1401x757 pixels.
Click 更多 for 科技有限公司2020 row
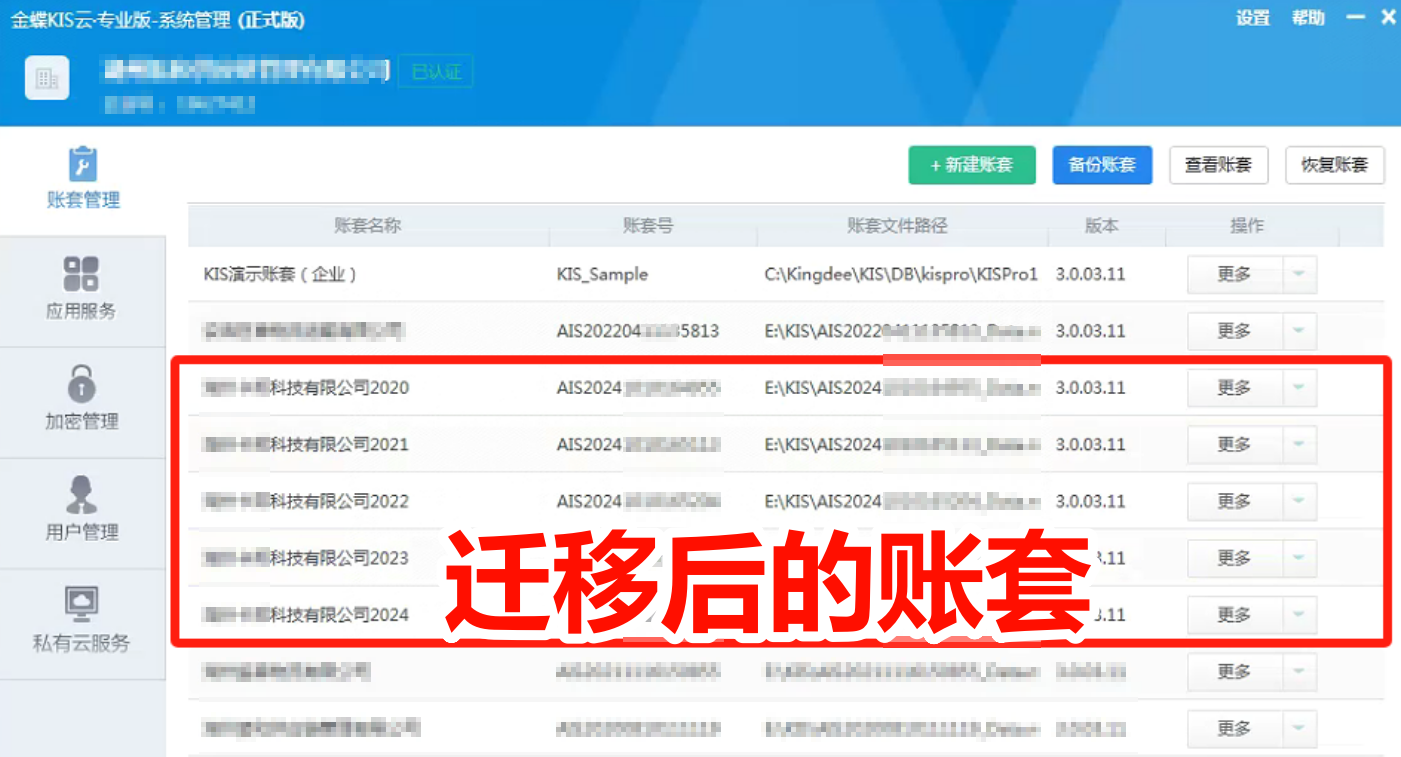pos(1234,388)
